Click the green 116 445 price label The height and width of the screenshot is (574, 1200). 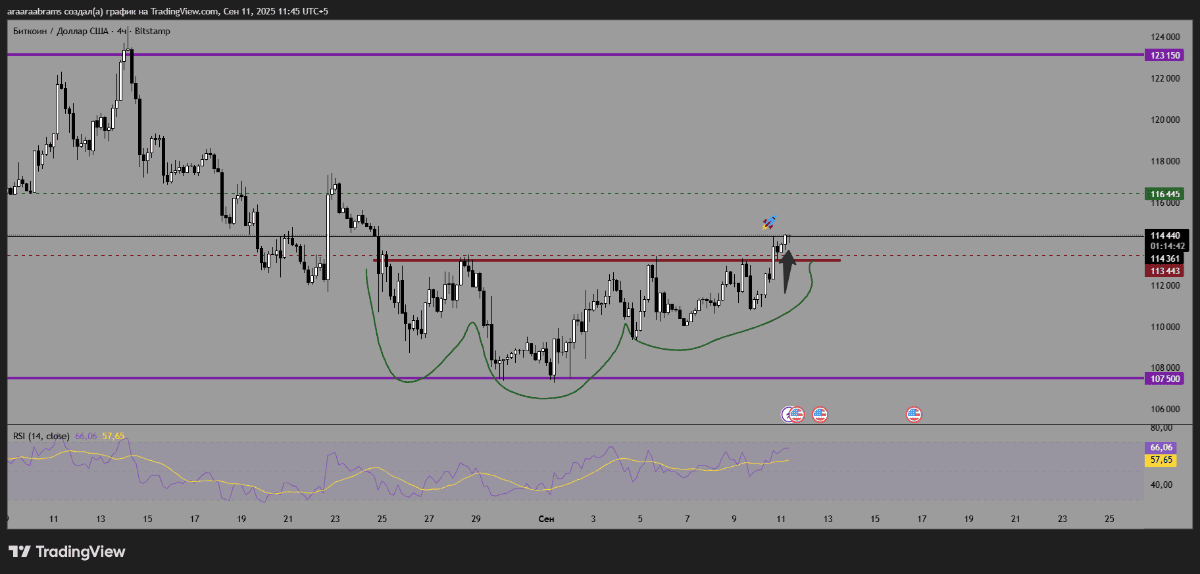pyautogui.click(x=1163, y=193)
